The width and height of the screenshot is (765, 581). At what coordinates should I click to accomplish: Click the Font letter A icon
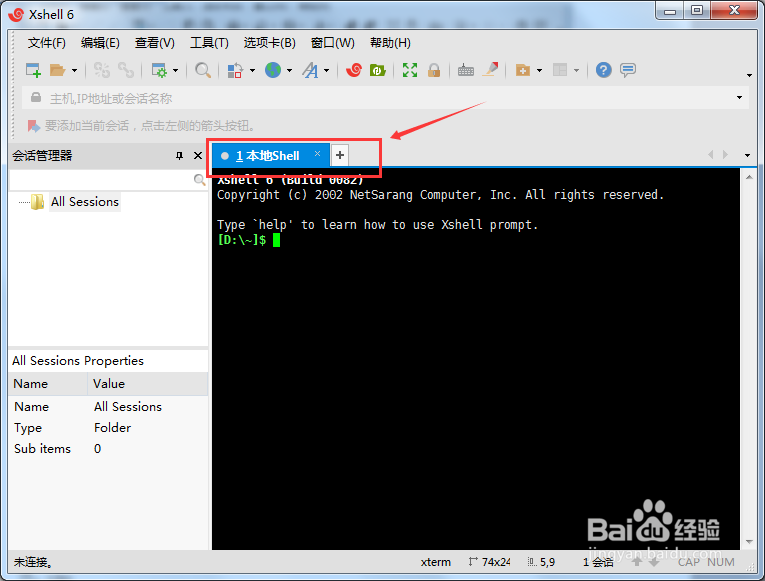pos(310,70)
